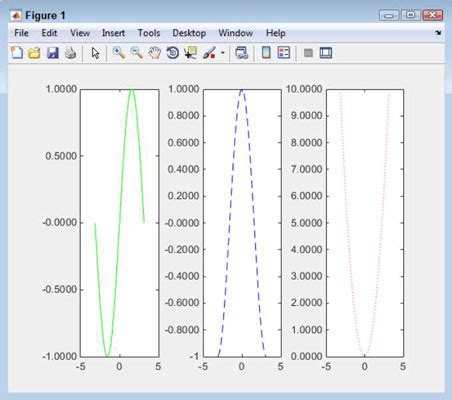Click the Link Plot icon
452x400 pixels.
(241, 53)
